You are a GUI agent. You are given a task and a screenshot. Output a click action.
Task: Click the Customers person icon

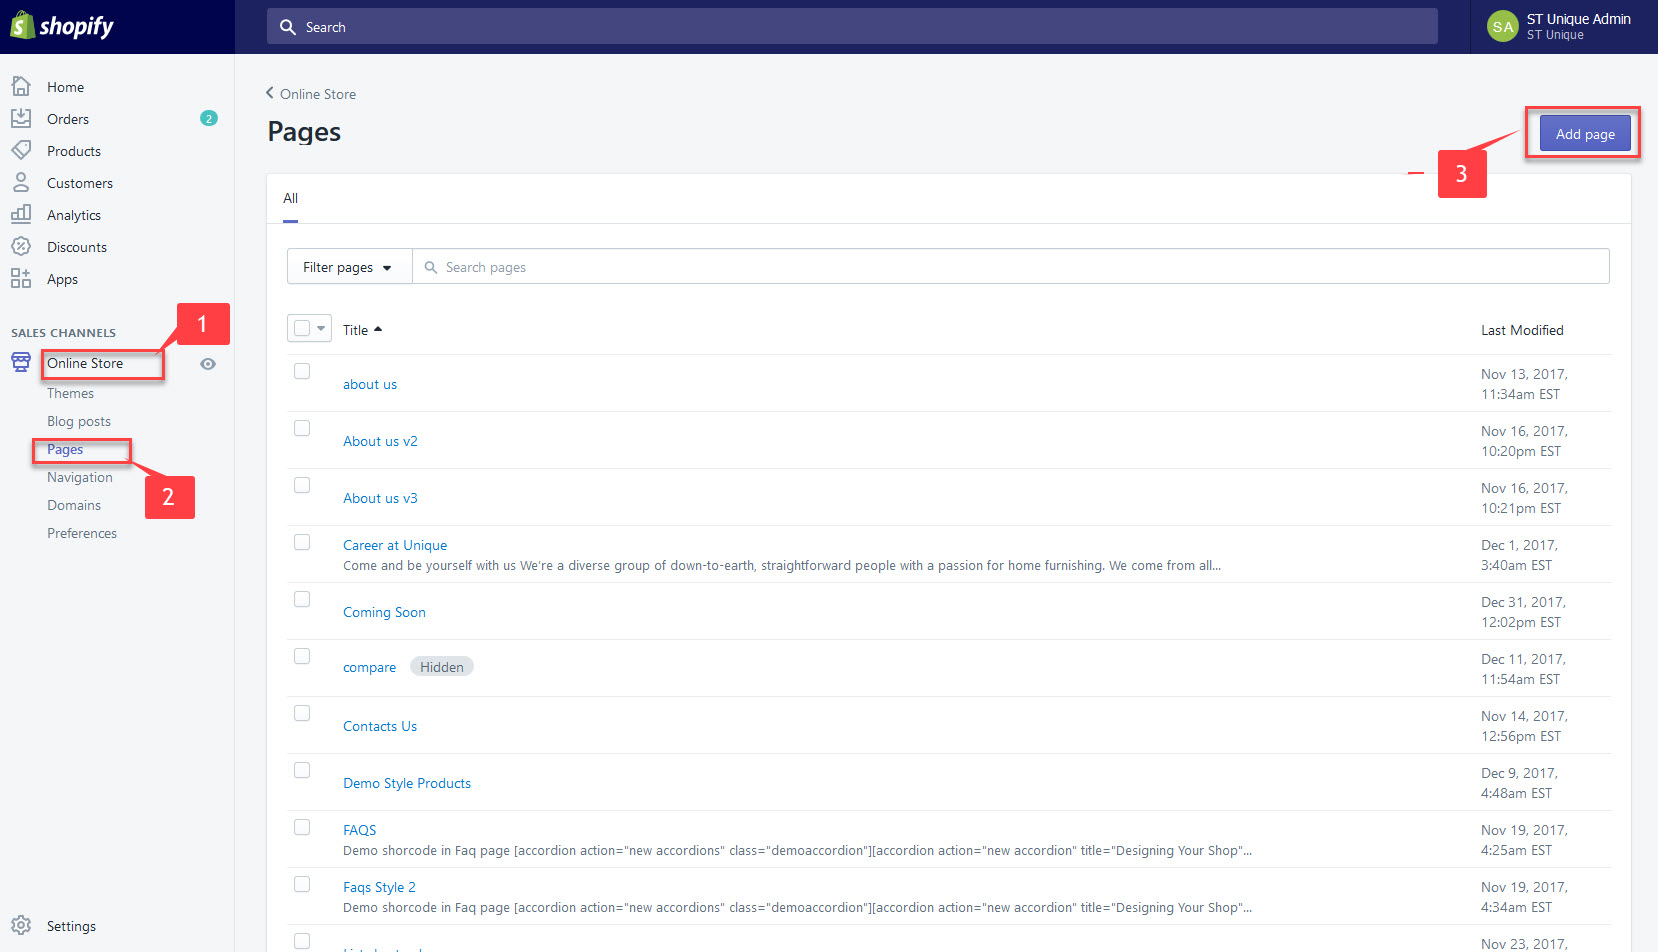click(21, 182)
